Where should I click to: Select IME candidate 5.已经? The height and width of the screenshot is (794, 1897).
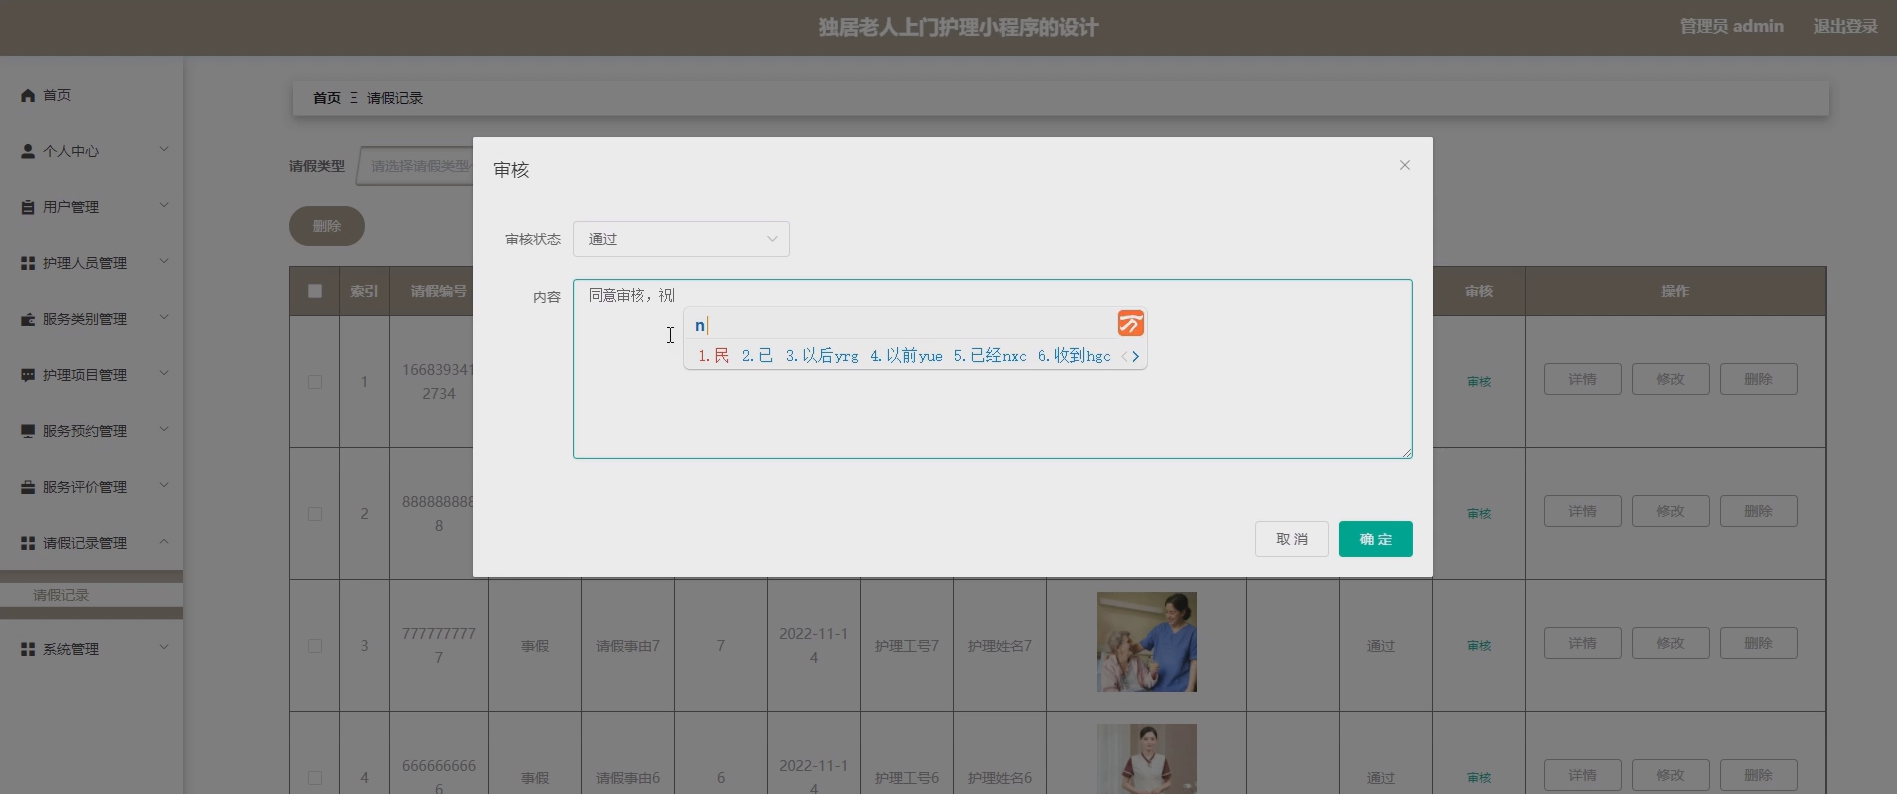pos(990,356)
